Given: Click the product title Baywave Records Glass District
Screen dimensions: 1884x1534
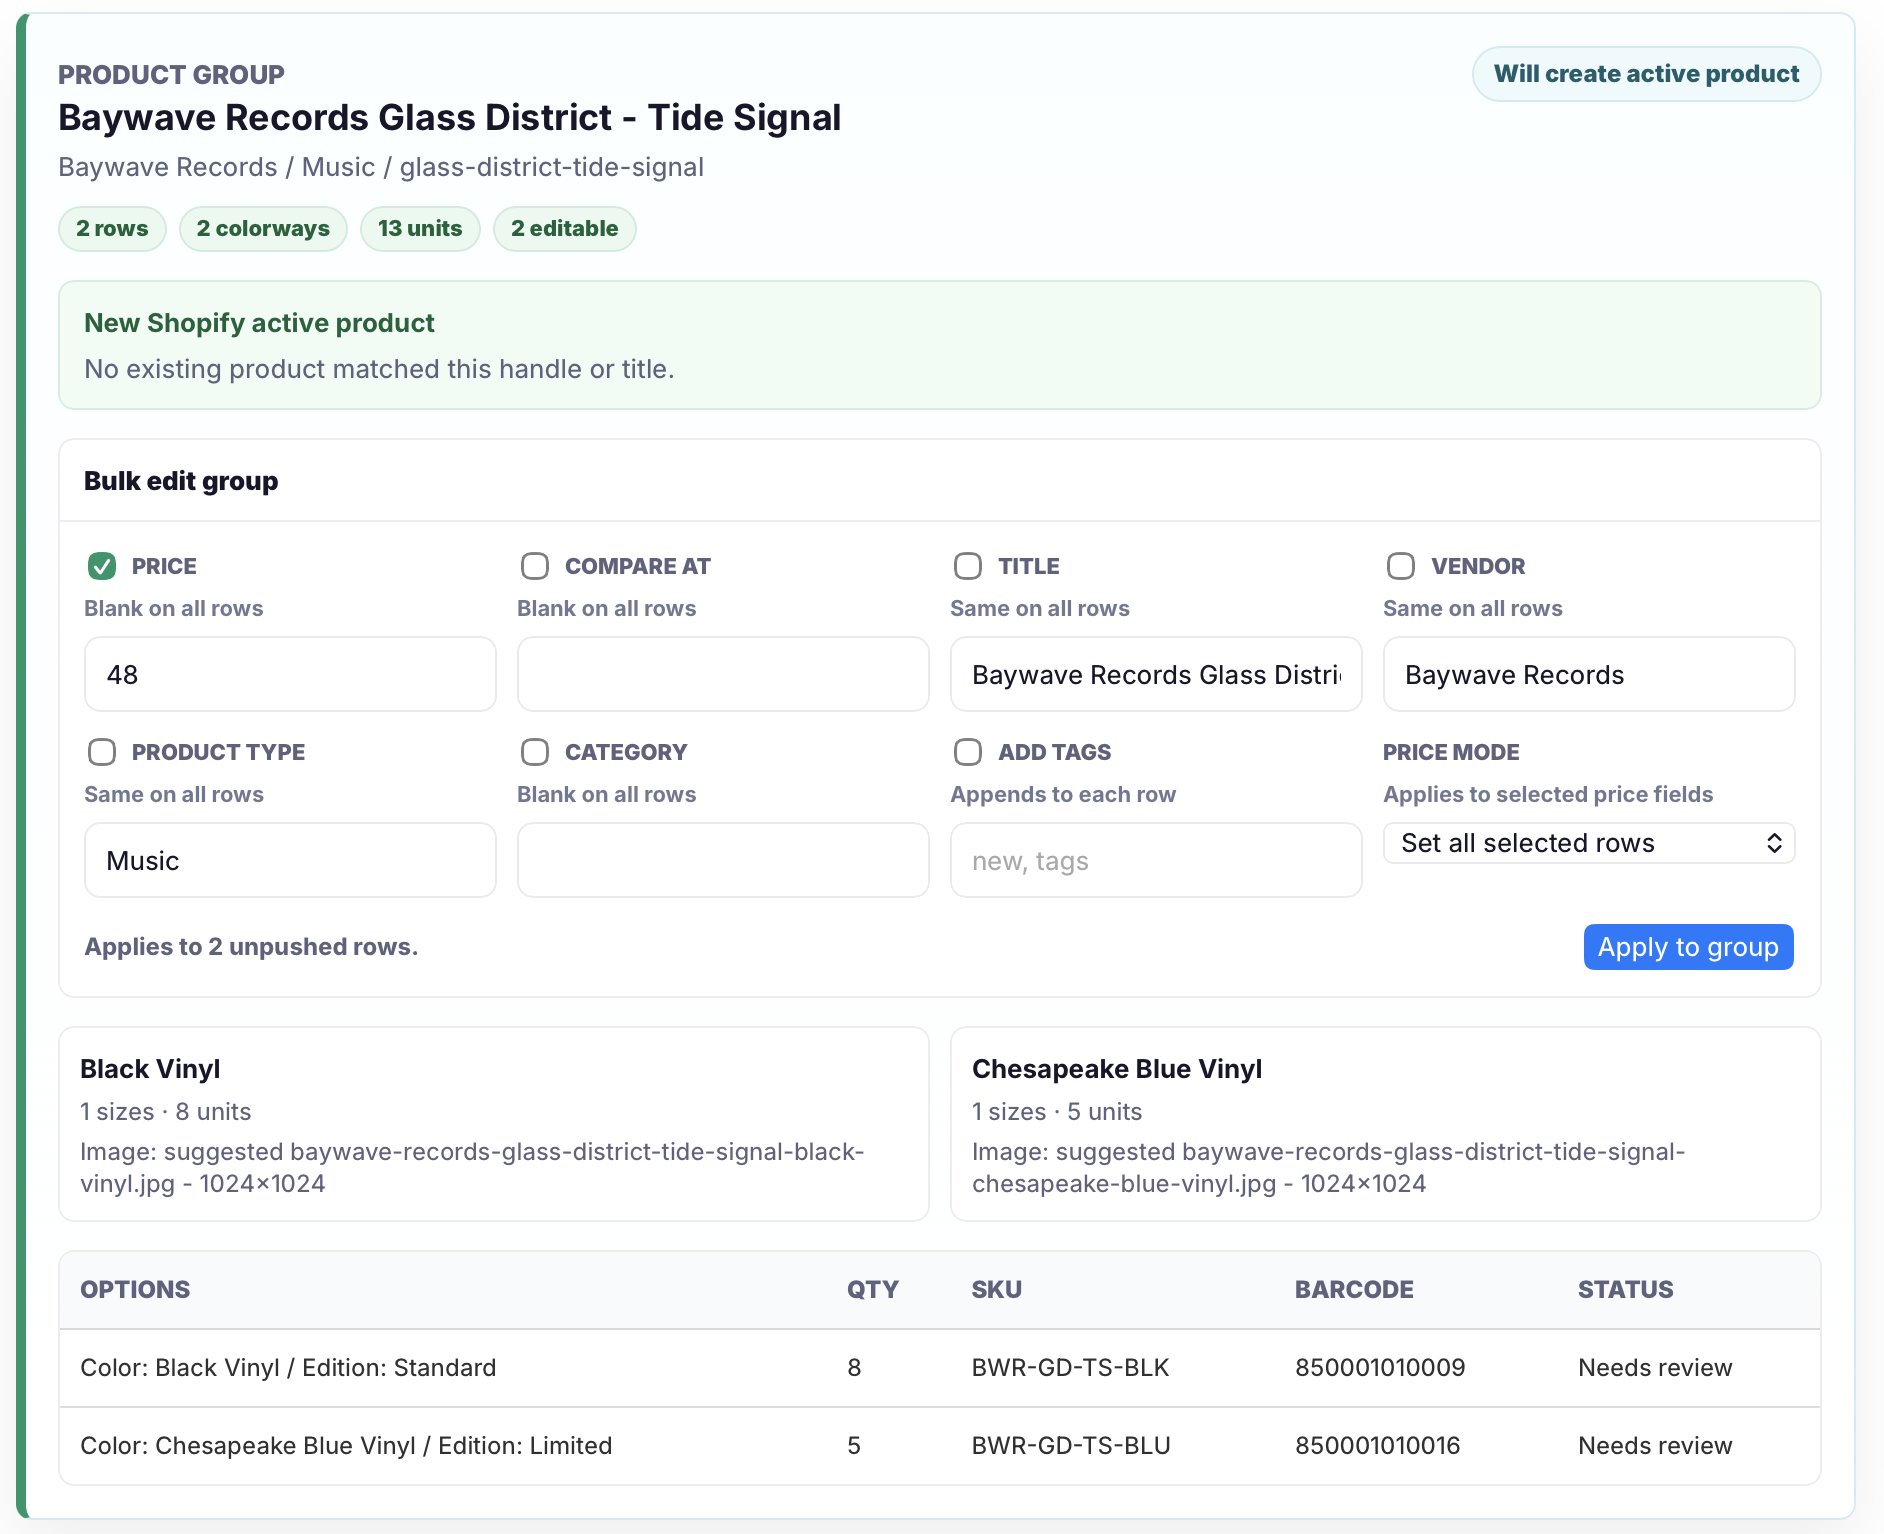Looking at the screenshot, I should [x=450, y=118].
